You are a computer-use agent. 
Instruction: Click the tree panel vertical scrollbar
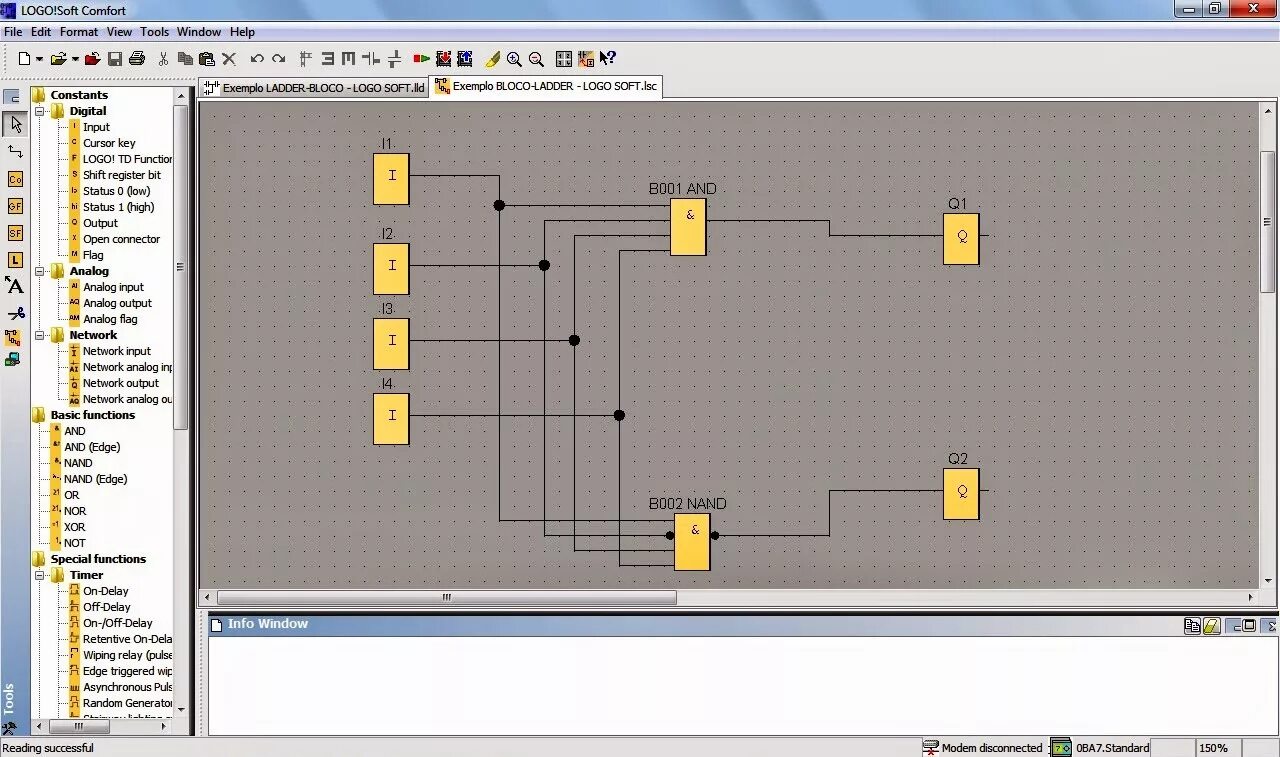(181, 267)
